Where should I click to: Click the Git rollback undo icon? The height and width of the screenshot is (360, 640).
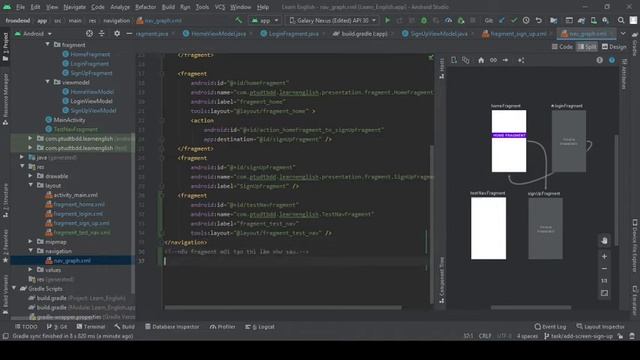click(x=539, y=20)
